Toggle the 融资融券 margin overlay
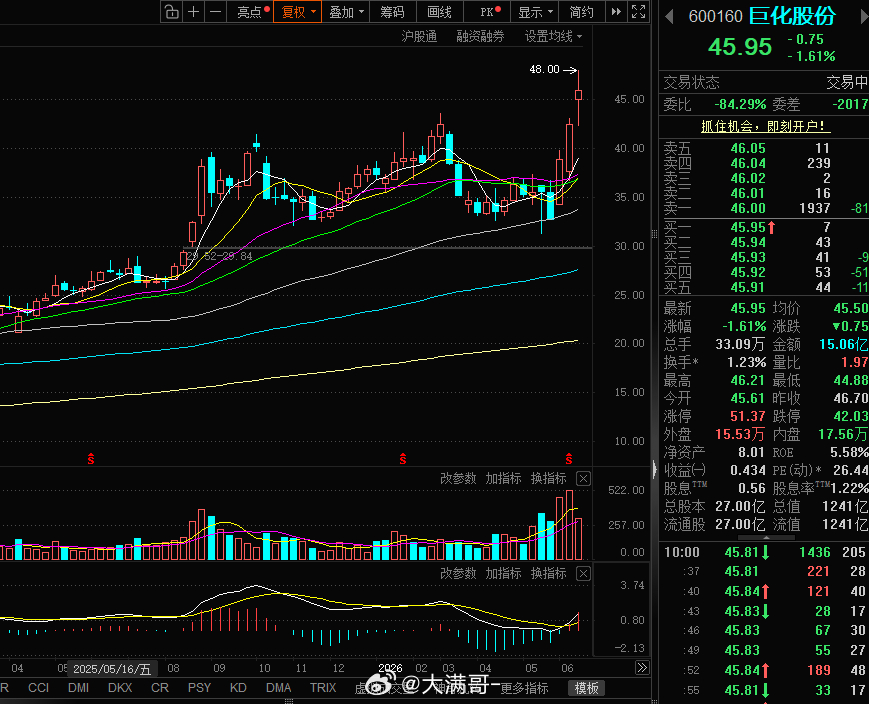869x704 pixels. (480, 37)
